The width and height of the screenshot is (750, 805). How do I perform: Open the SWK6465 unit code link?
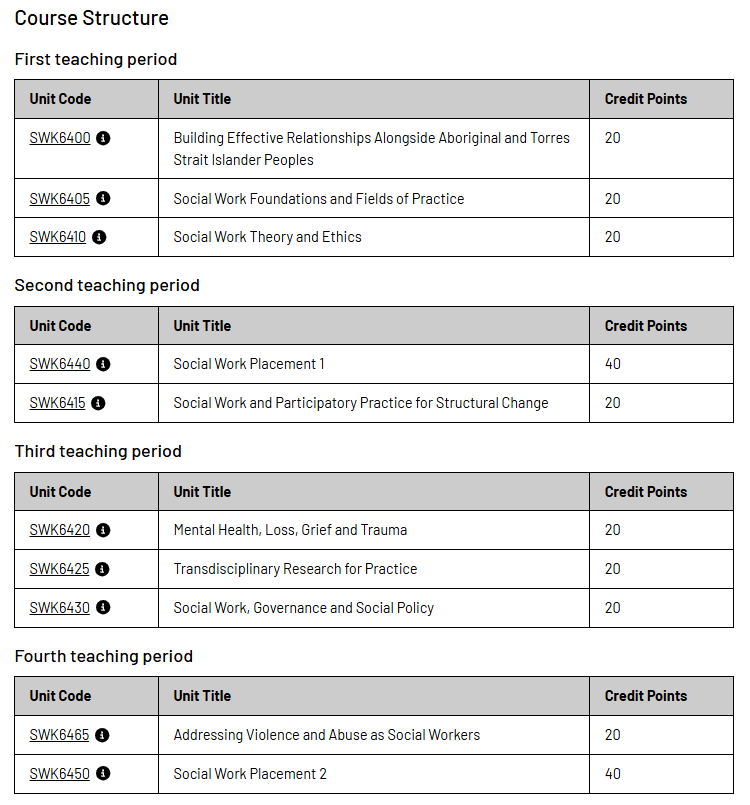tap(60, 735)
